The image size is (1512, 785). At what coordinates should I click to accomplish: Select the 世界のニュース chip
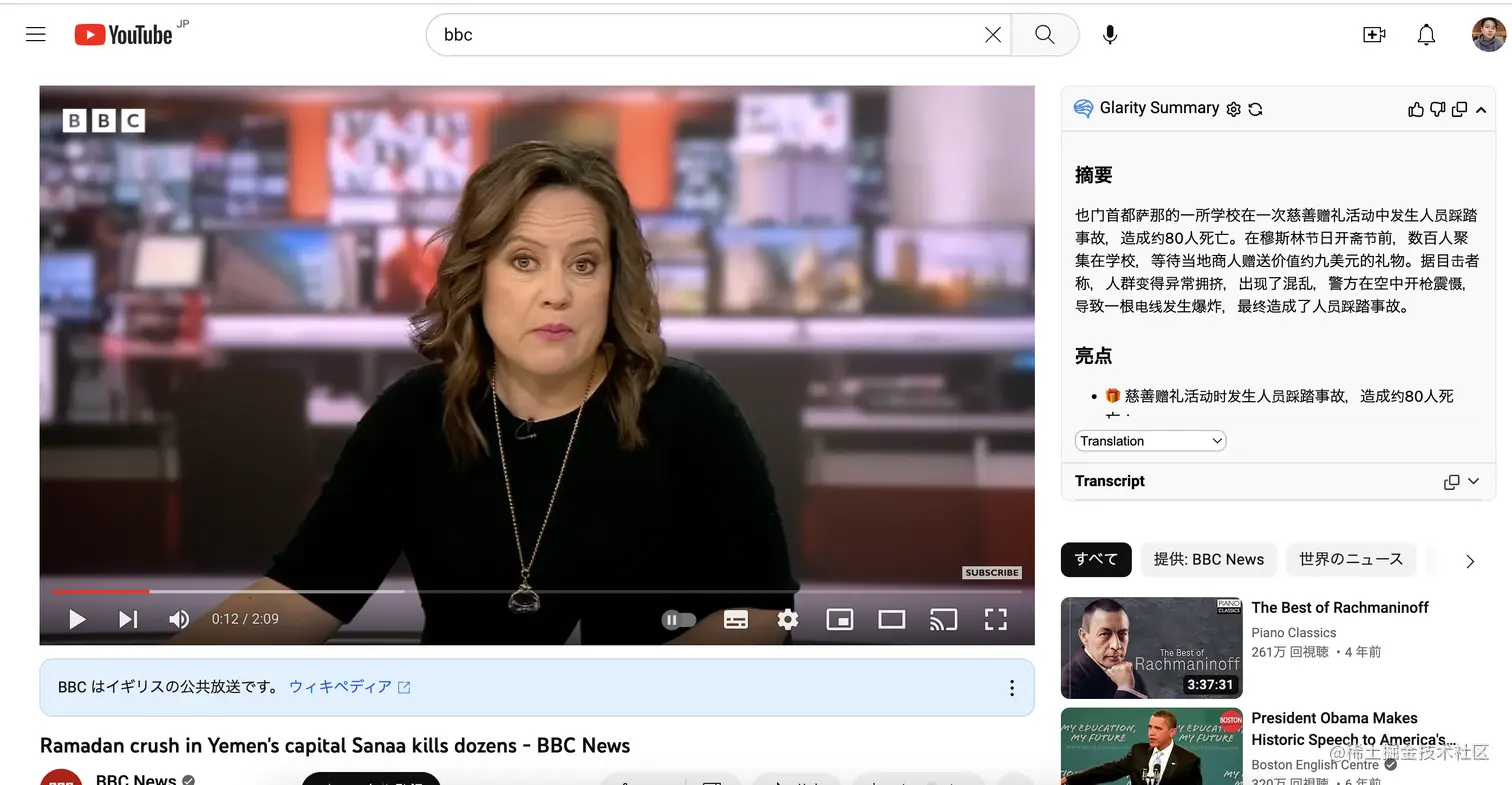click(x=1351, y=560)
